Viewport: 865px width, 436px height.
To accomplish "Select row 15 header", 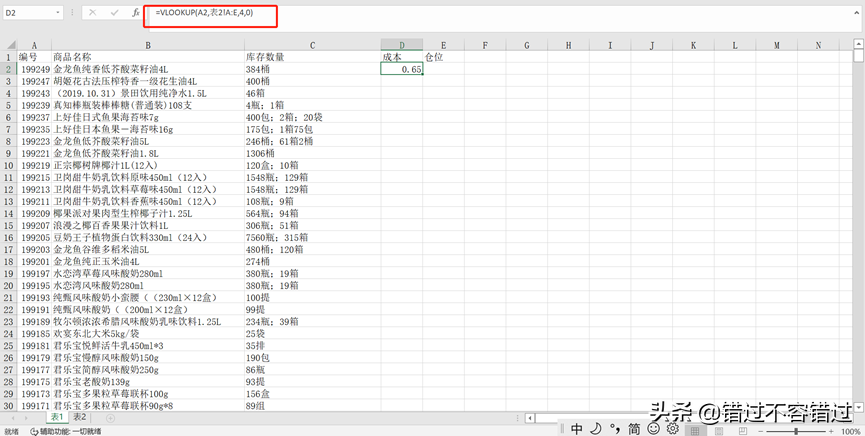I will [x=9, y=225].
